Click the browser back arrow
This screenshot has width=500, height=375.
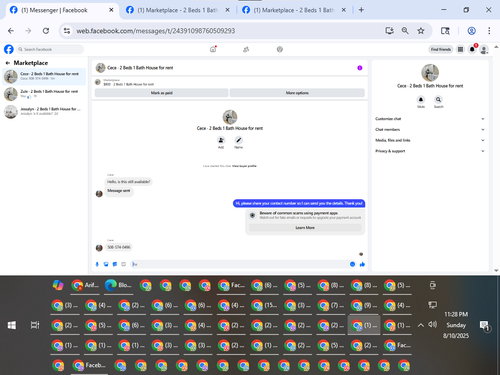pyautogui.click(x=11, y=31)
